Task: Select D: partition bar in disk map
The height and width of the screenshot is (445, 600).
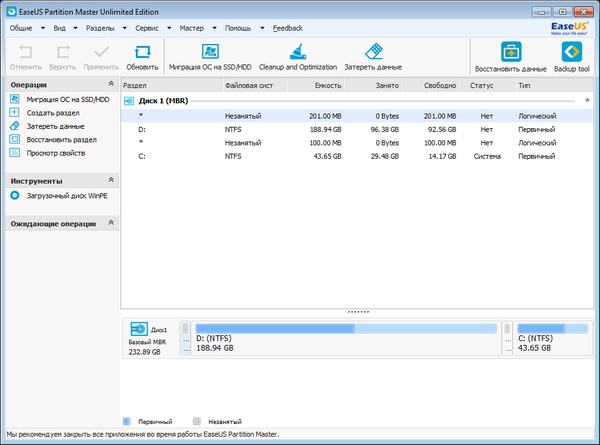Action: point(345,339)
